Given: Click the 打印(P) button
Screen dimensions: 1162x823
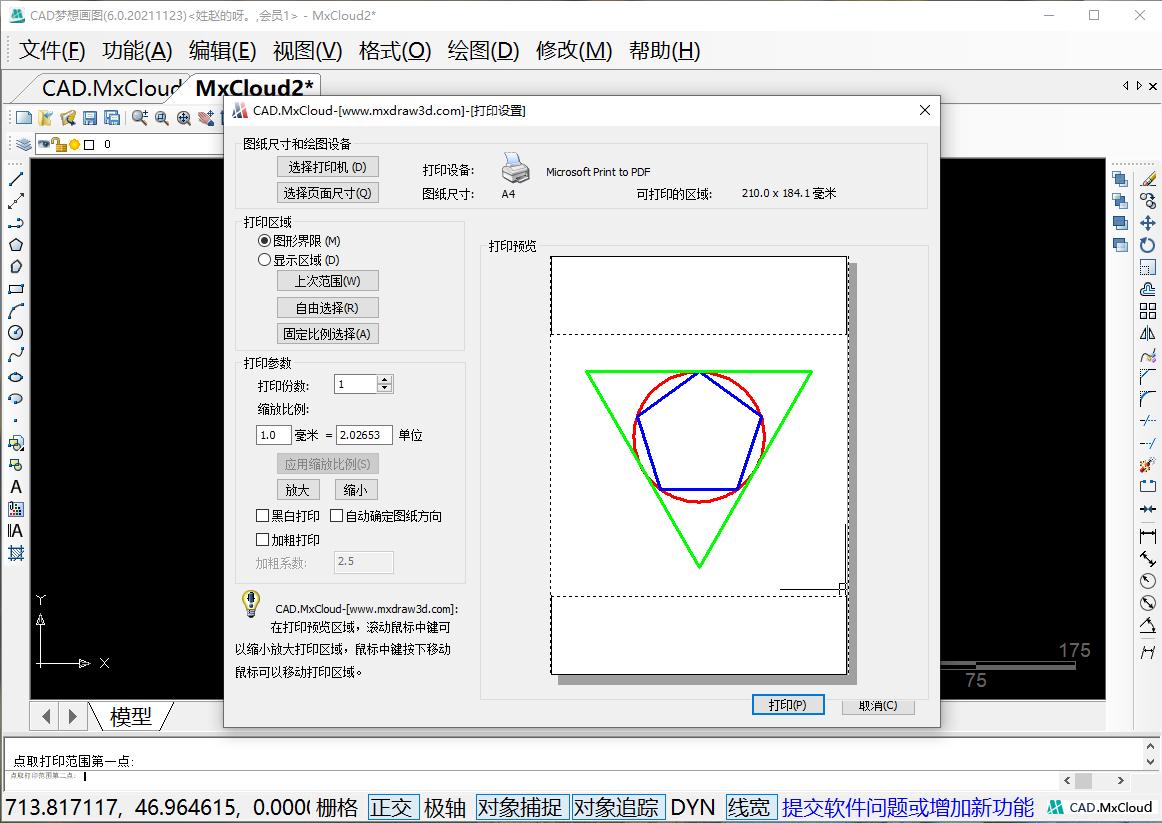Looking at the screenshot, I should [788, 704].
